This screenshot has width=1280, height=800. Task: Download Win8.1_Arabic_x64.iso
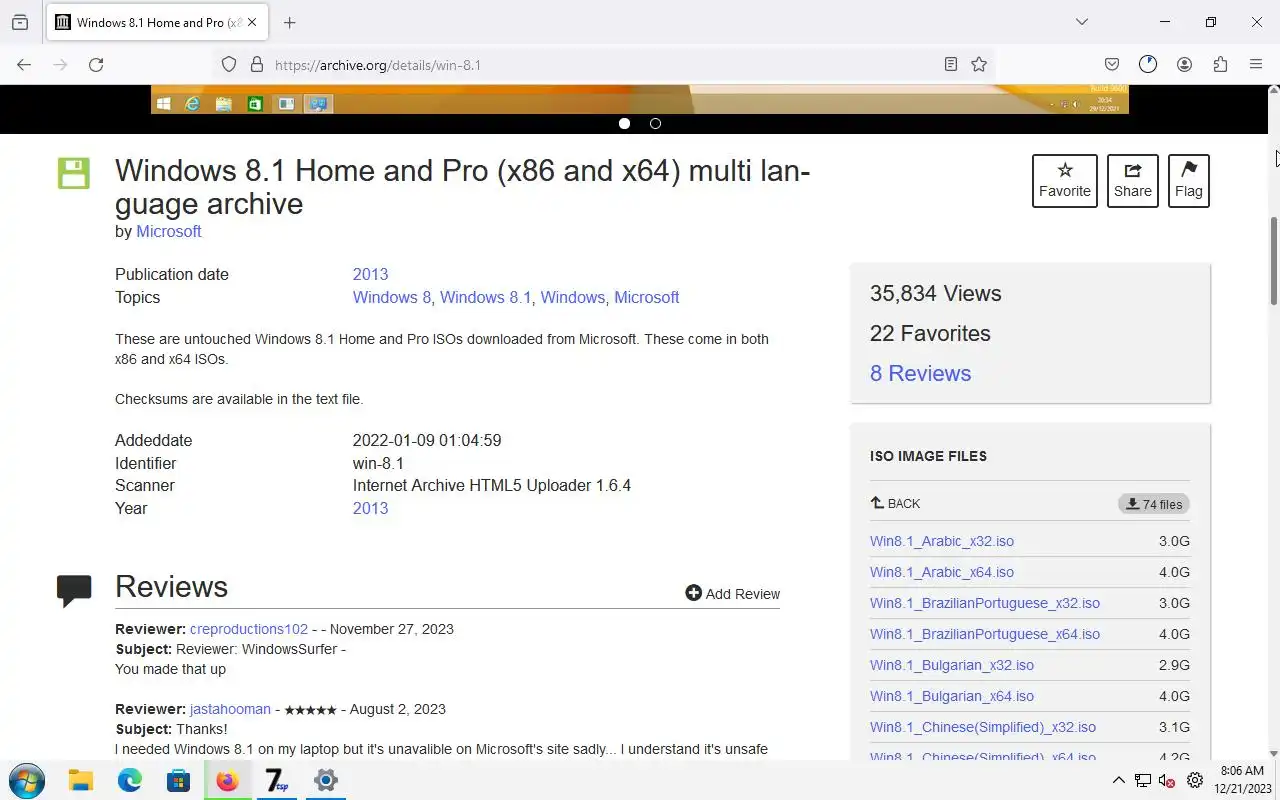(x=942, y=572)
